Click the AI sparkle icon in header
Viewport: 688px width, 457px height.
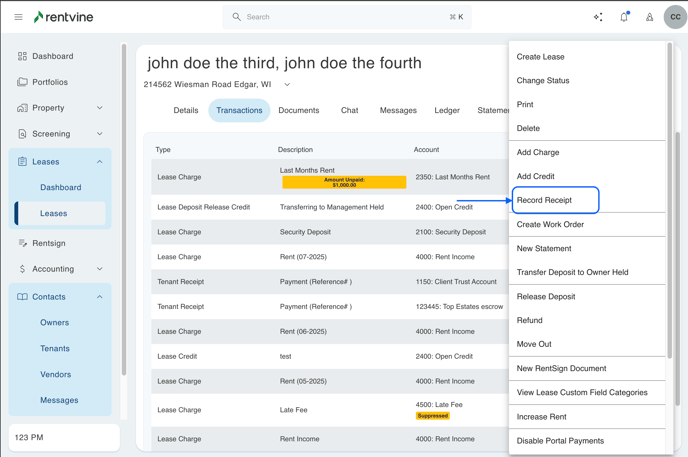click(598, 17)
